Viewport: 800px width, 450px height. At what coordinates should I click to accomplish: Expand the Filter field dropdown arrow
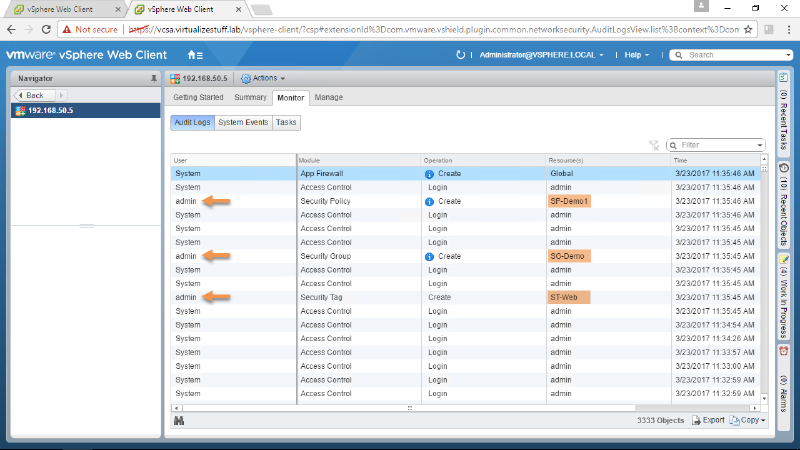[x=760, y=145]
